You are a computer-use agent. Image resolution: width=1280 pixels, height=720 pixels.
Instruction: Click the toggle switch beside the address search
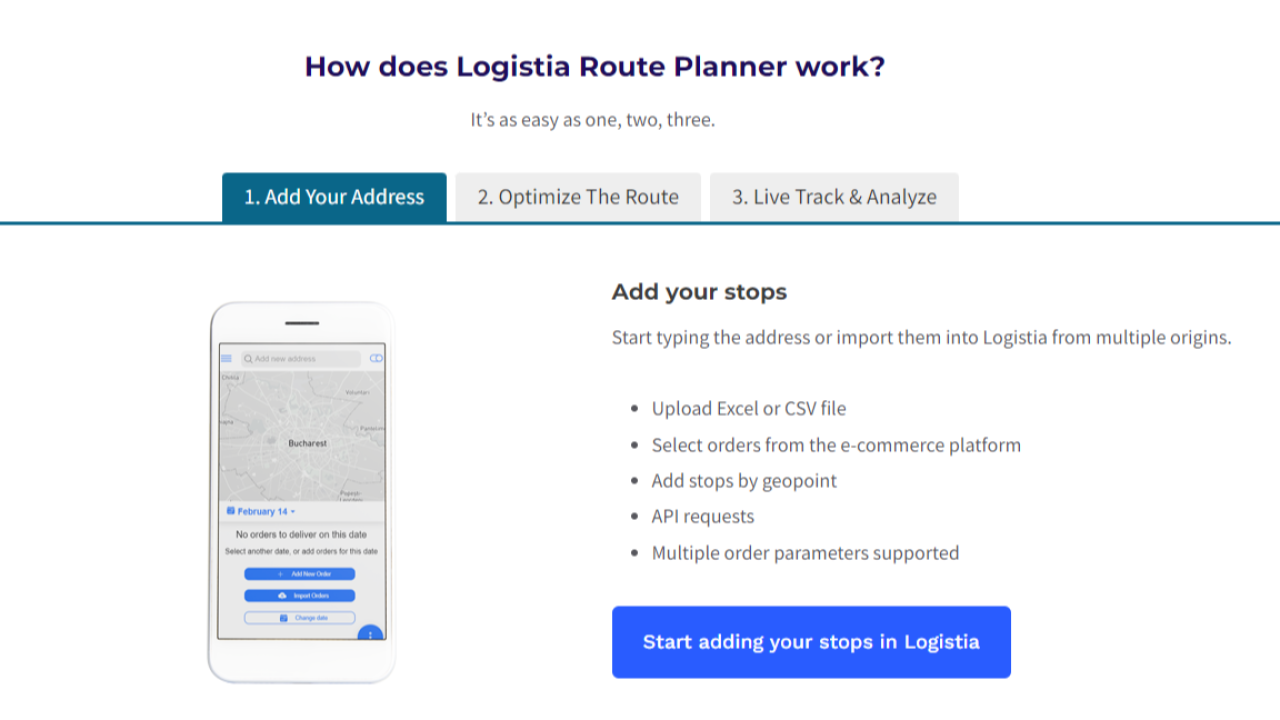coord(376,358)
